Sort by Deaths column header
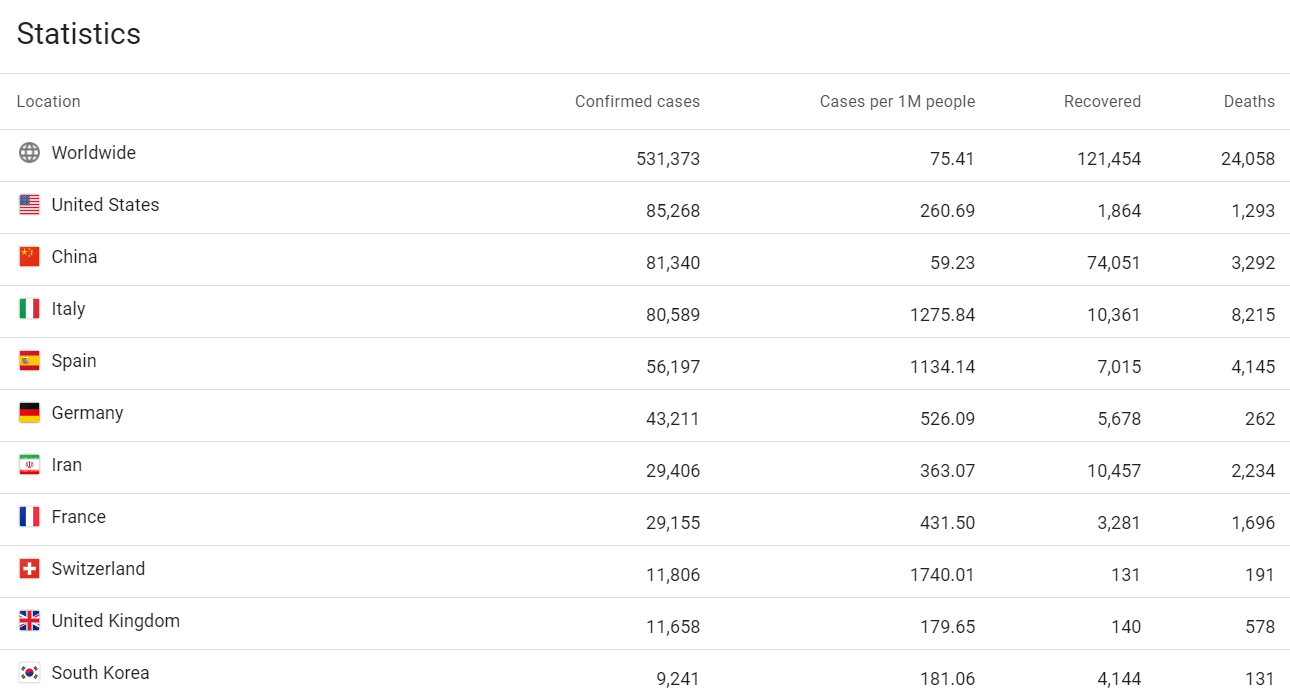 (1249, 101)
